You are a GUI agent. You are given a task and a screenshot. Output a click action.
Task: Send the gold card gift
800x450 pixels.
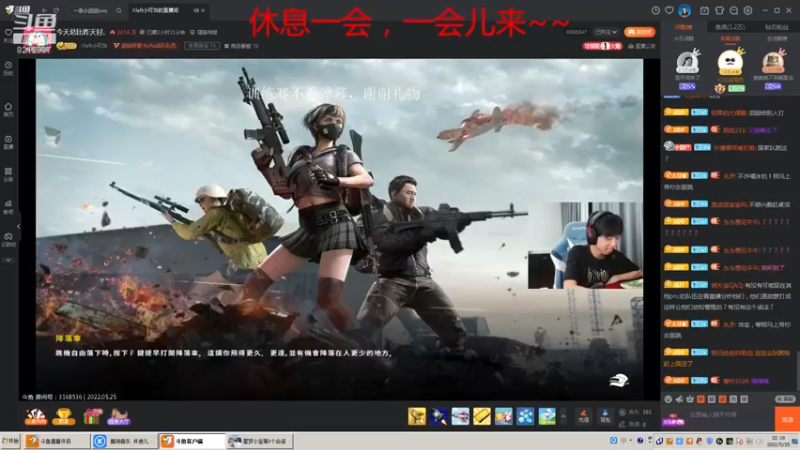(x=482, y=416)
